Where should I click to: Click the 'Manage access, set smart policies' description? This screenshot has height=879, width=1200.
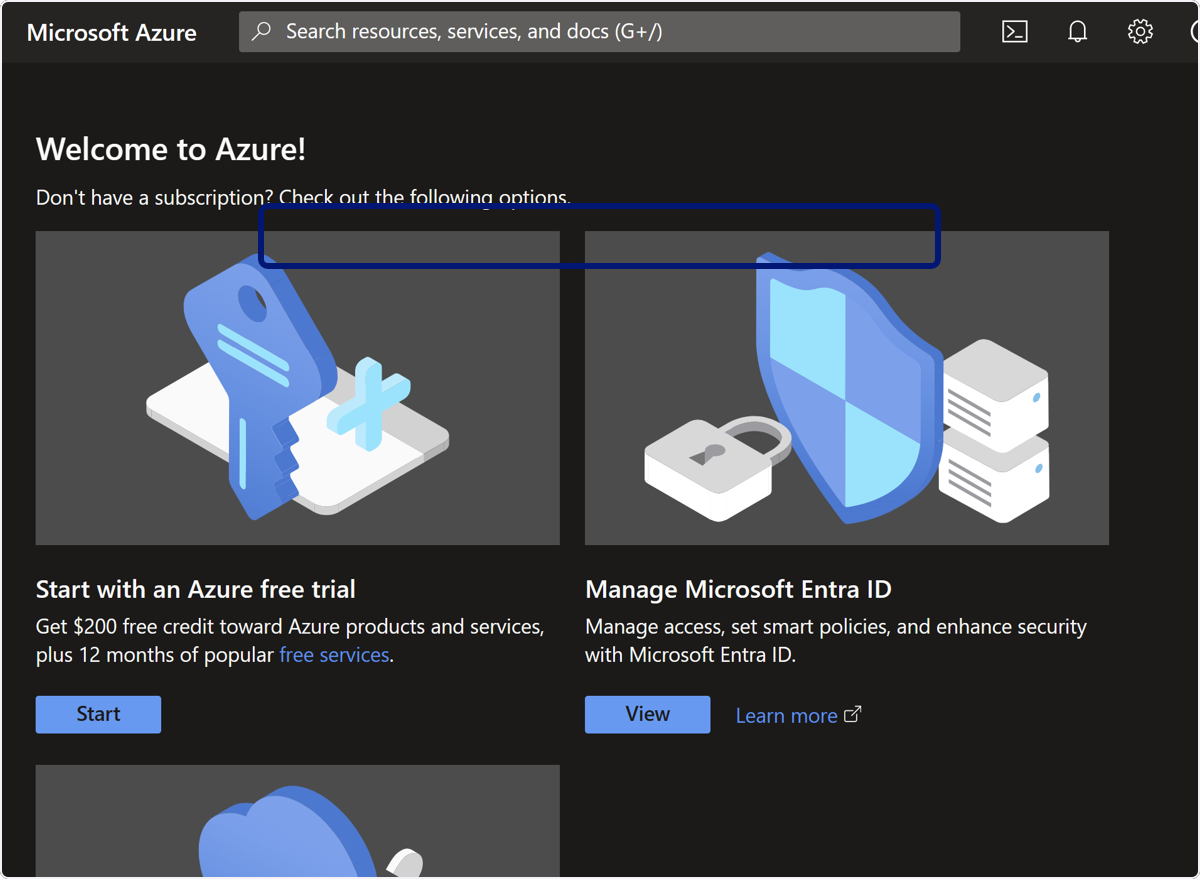(x=836, y=641)
